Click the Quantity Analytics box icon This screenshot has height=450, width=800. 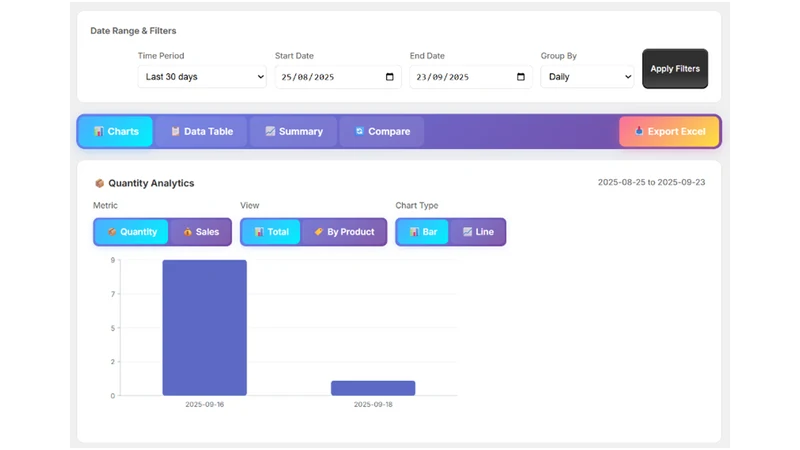pyautogui.click(x=99, y=183)
